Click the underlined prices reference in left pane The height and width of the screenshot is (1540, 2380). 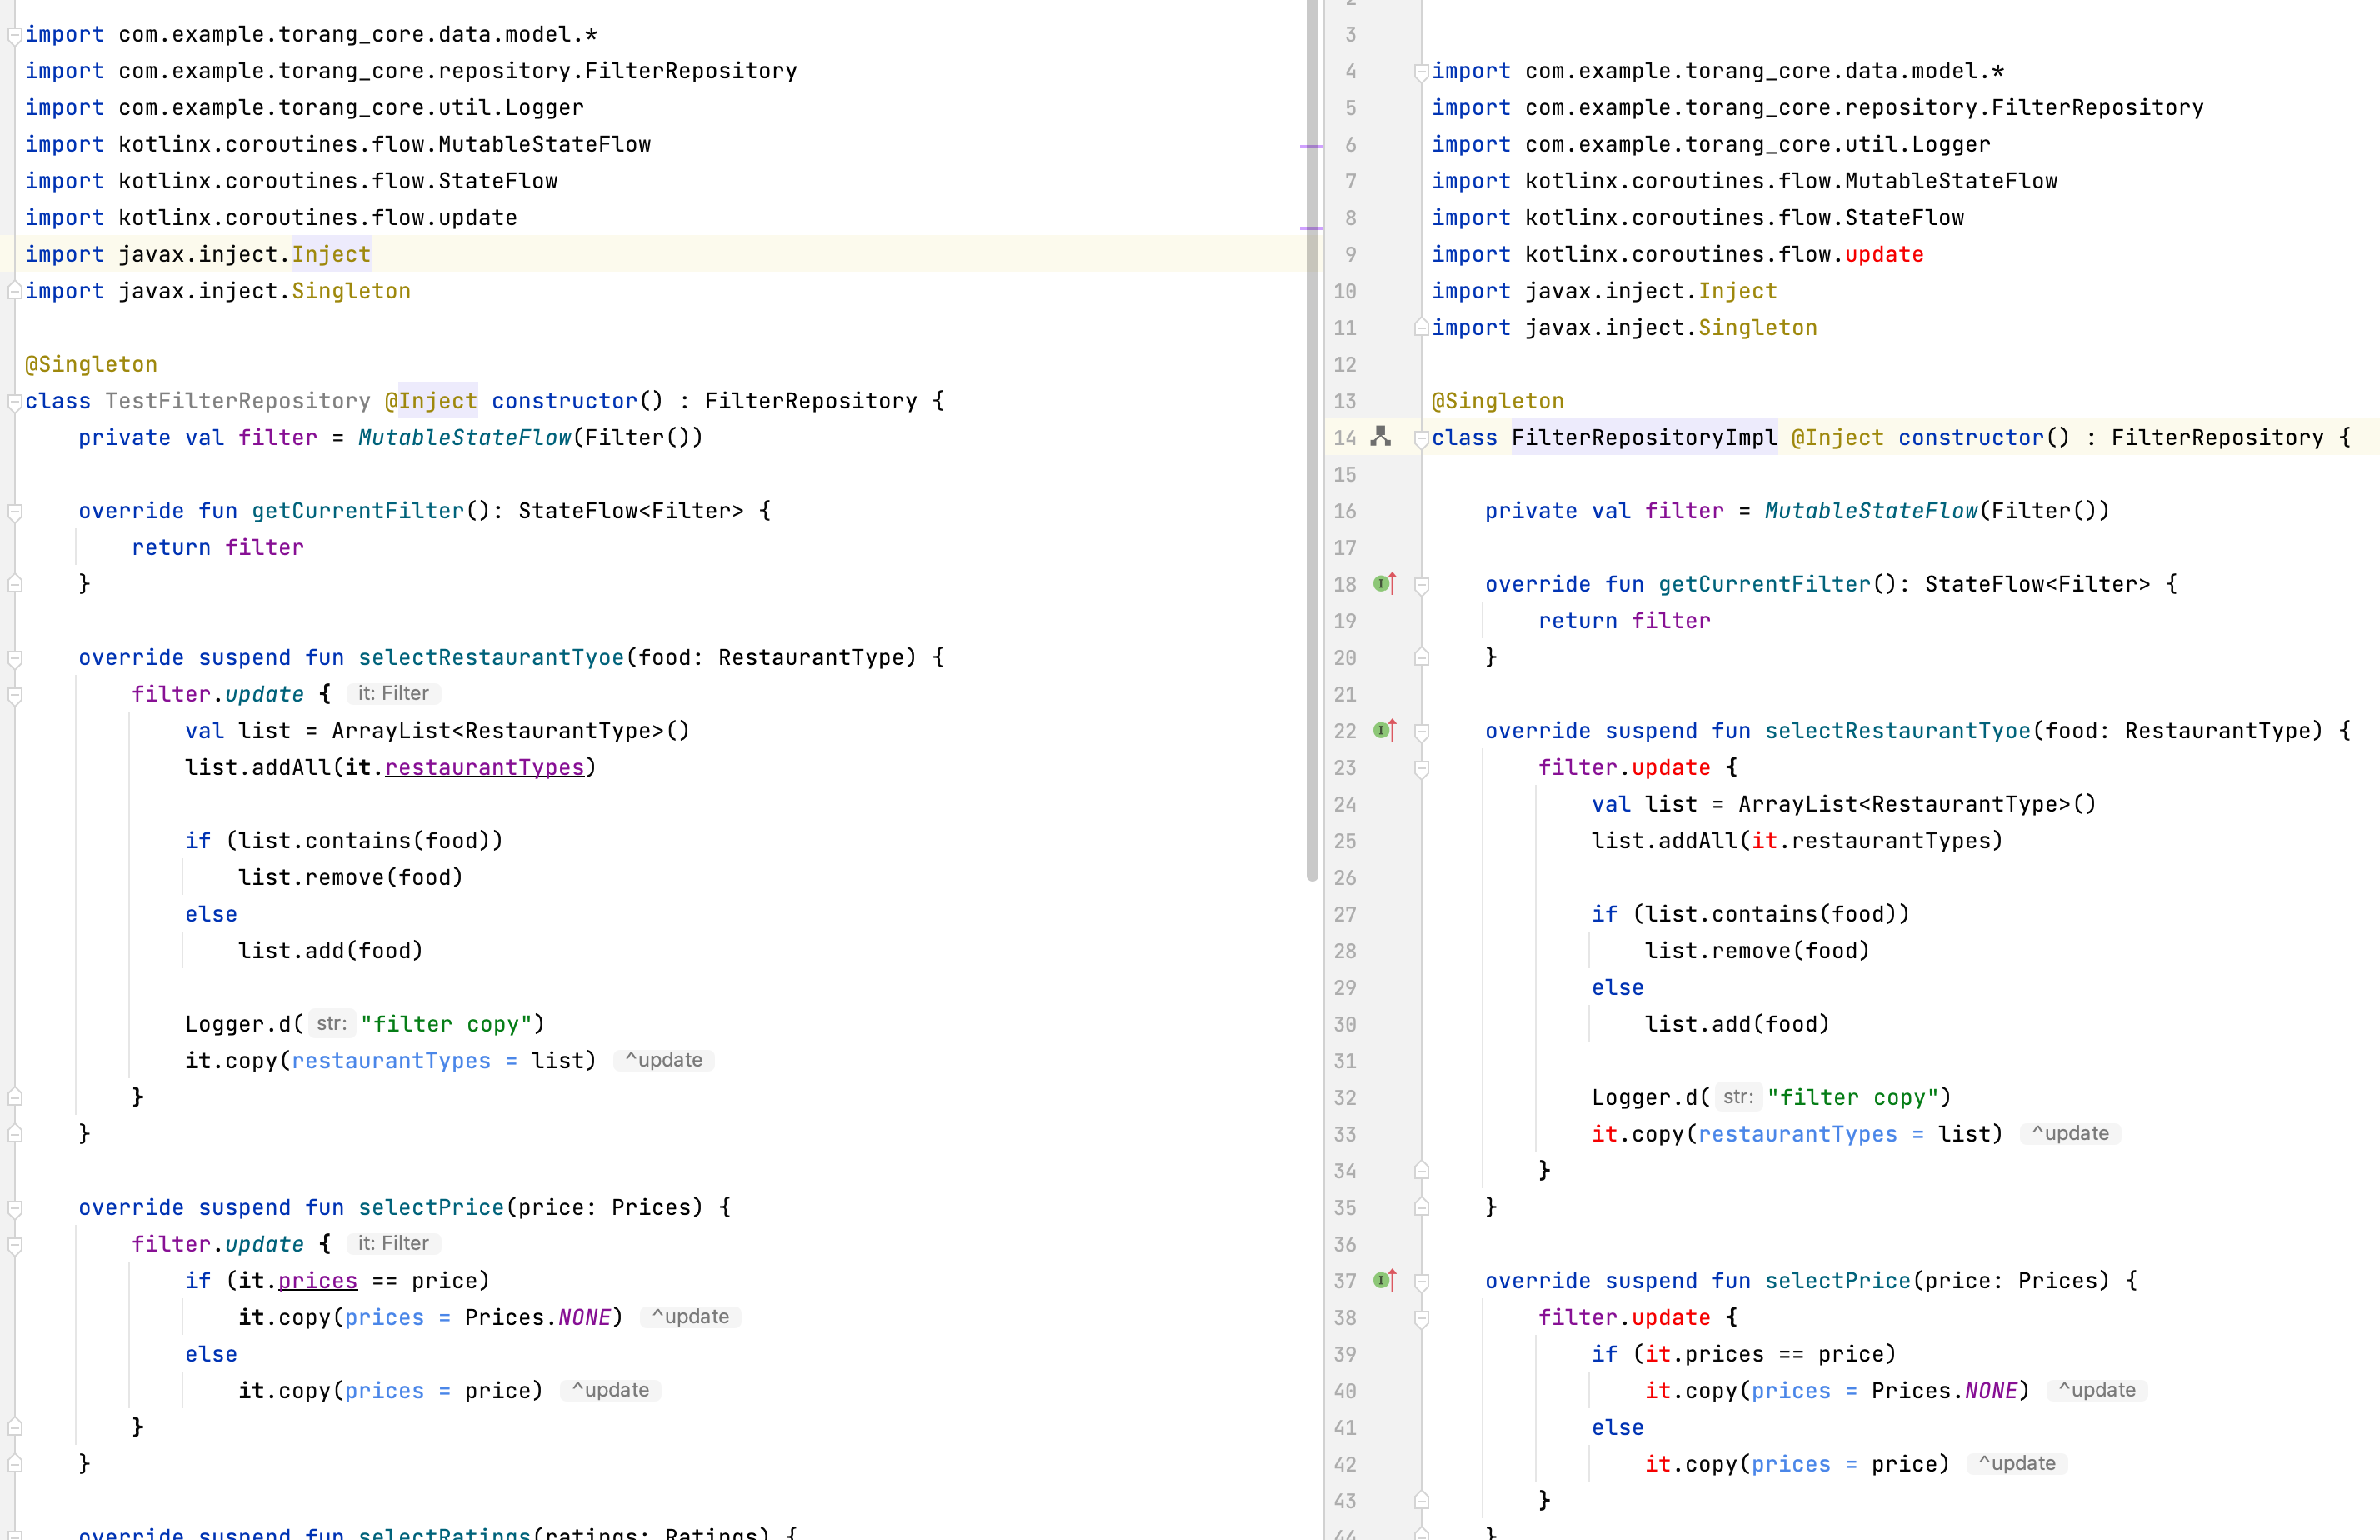[317, 1281]
